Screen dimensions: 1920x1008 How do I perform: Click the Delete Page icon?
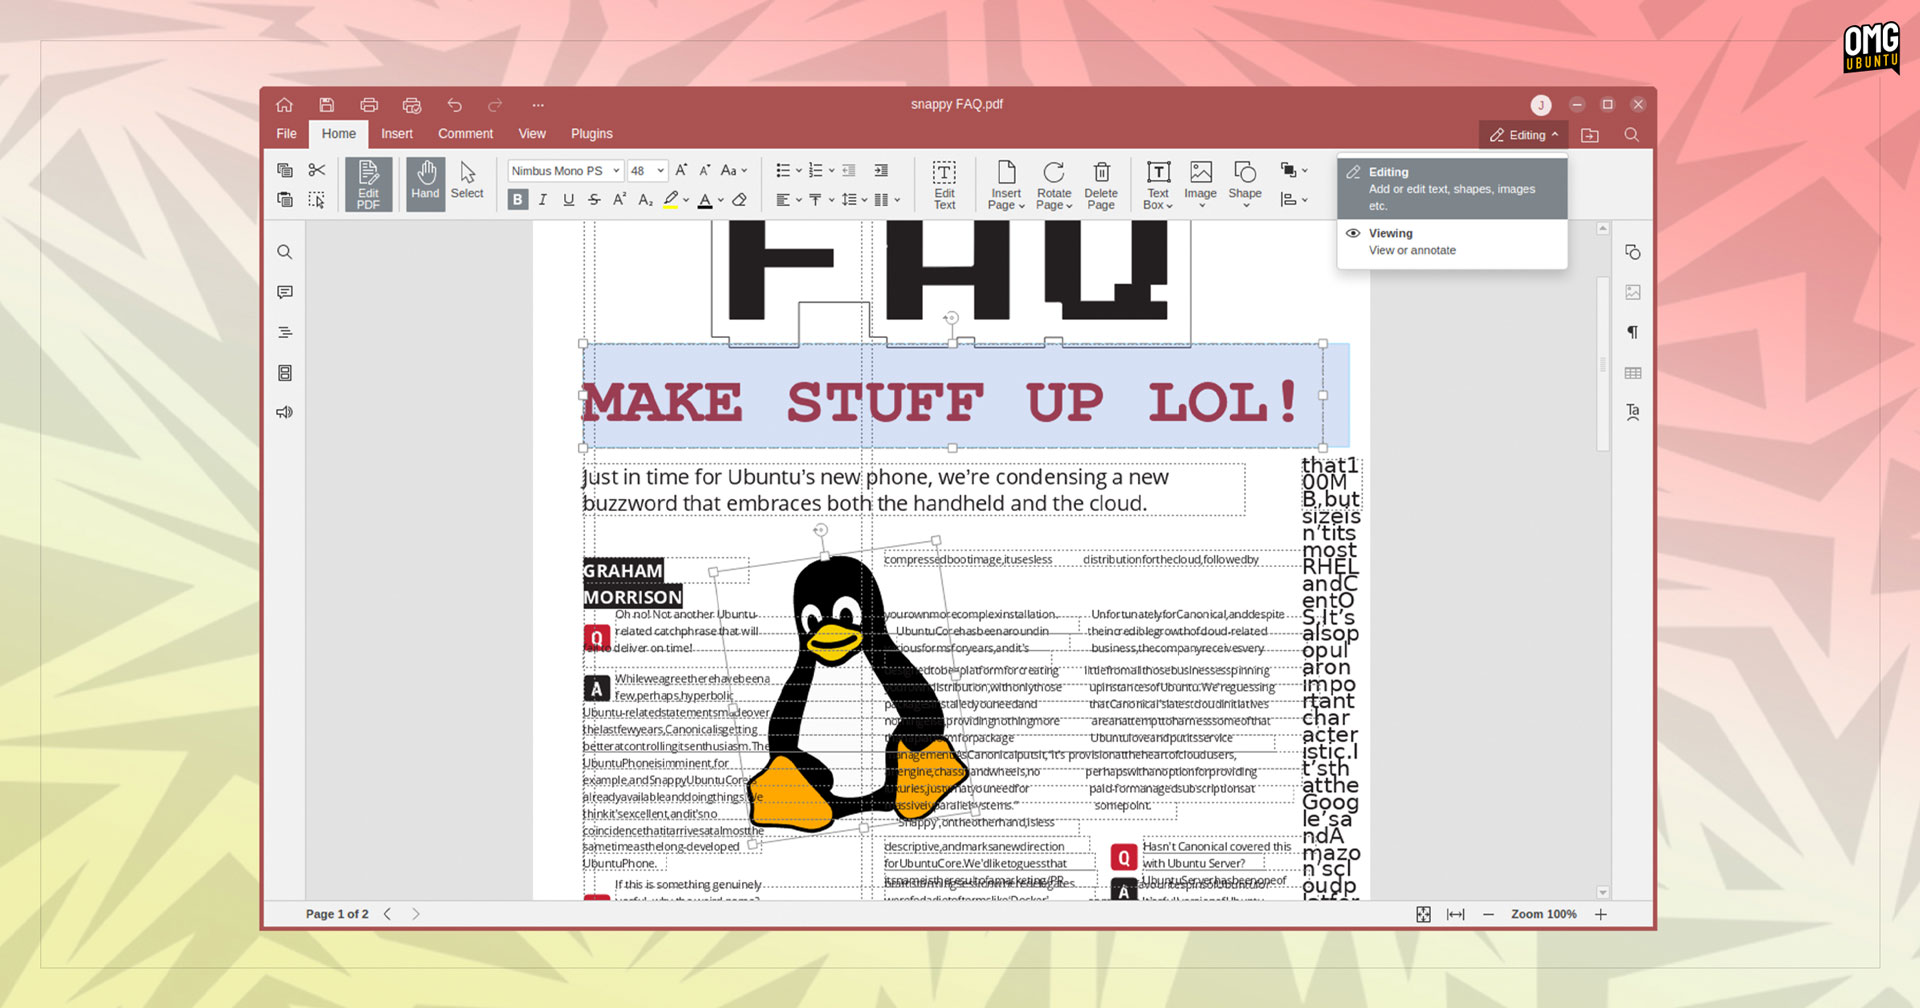tap(1101, 184)
